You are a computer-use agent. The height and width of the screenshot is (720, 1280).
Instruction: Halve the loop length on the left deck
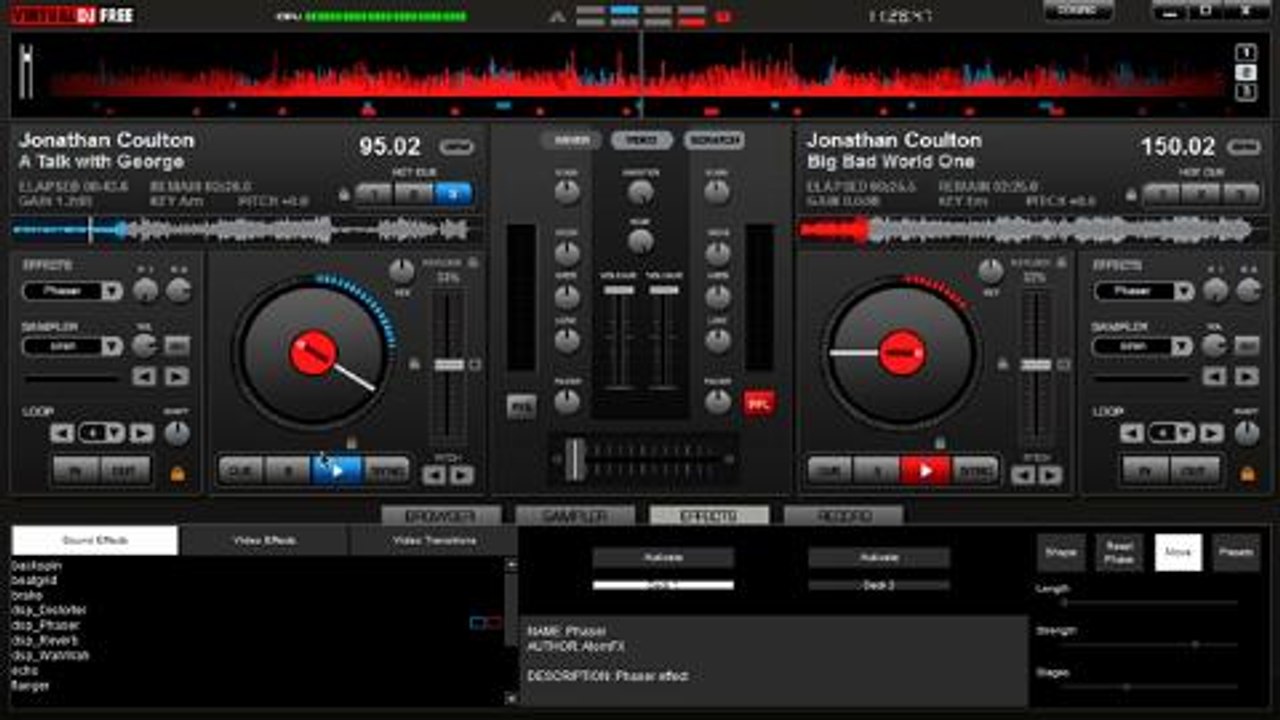coord(63,433)
